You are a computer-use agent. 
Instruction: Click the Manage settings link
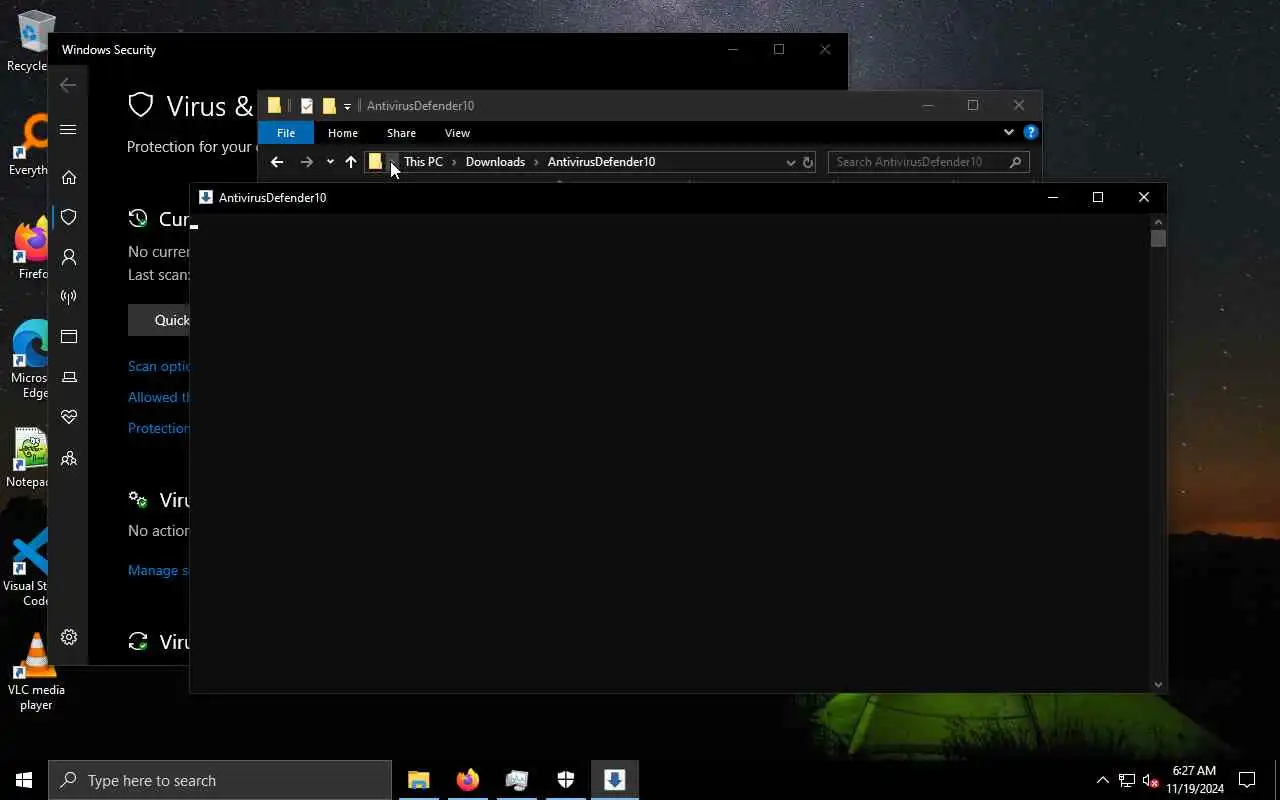click(159, 570)
